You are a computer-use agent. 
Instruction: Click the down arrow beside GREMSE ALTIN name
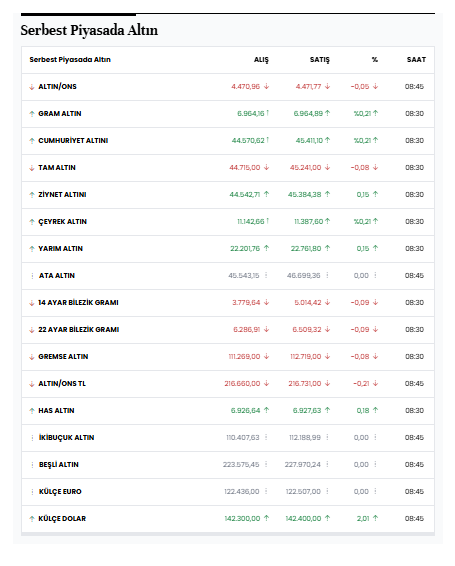32,357
